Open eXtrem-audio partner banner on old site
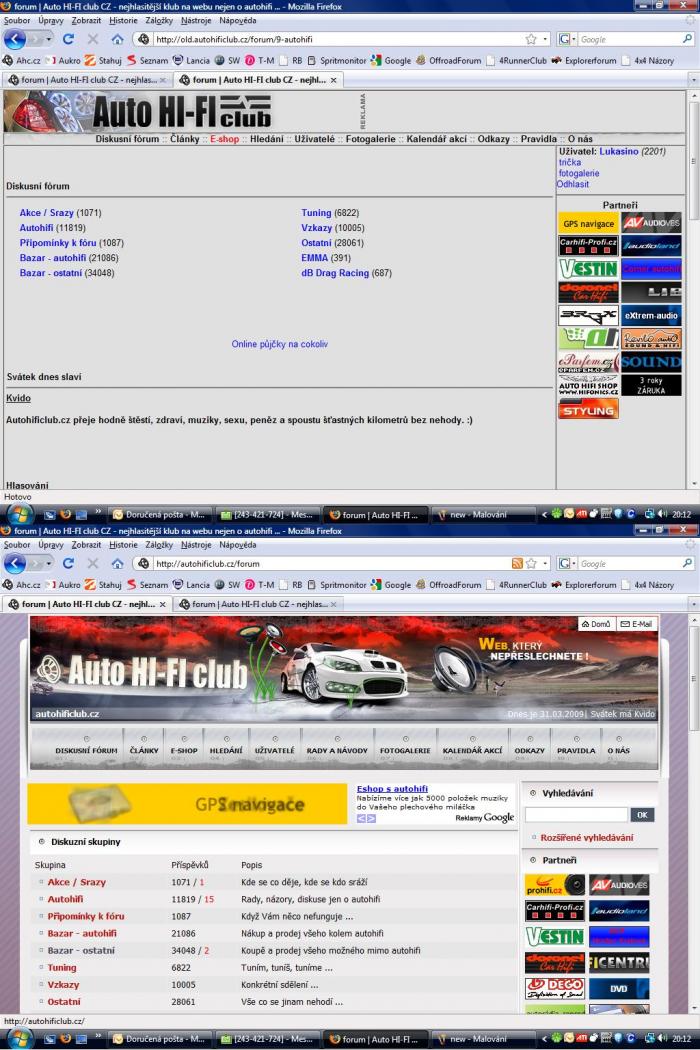This screenshot has width=700, height=1050. pyautogui.click(x=651, y=315)
